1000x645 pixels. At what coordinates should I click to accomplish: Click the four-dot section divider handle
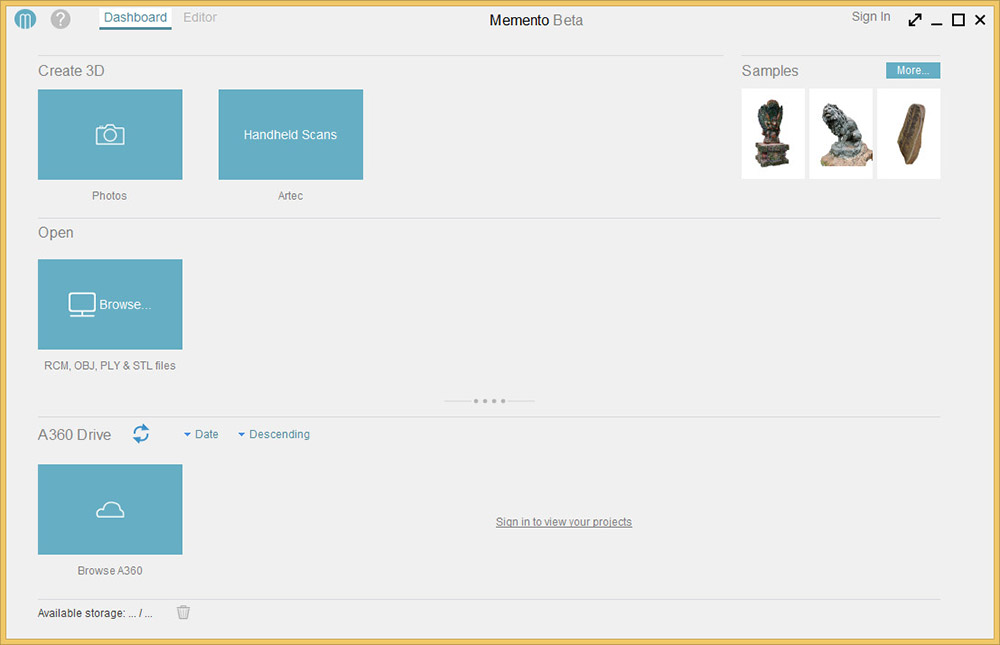(489, 401)
